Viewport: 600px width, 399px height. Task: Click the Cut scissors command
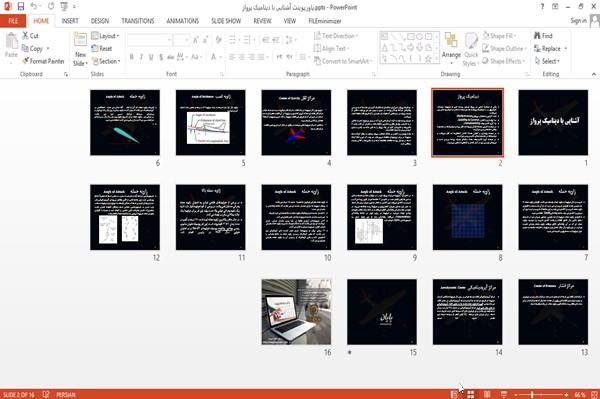pos(31,36)
